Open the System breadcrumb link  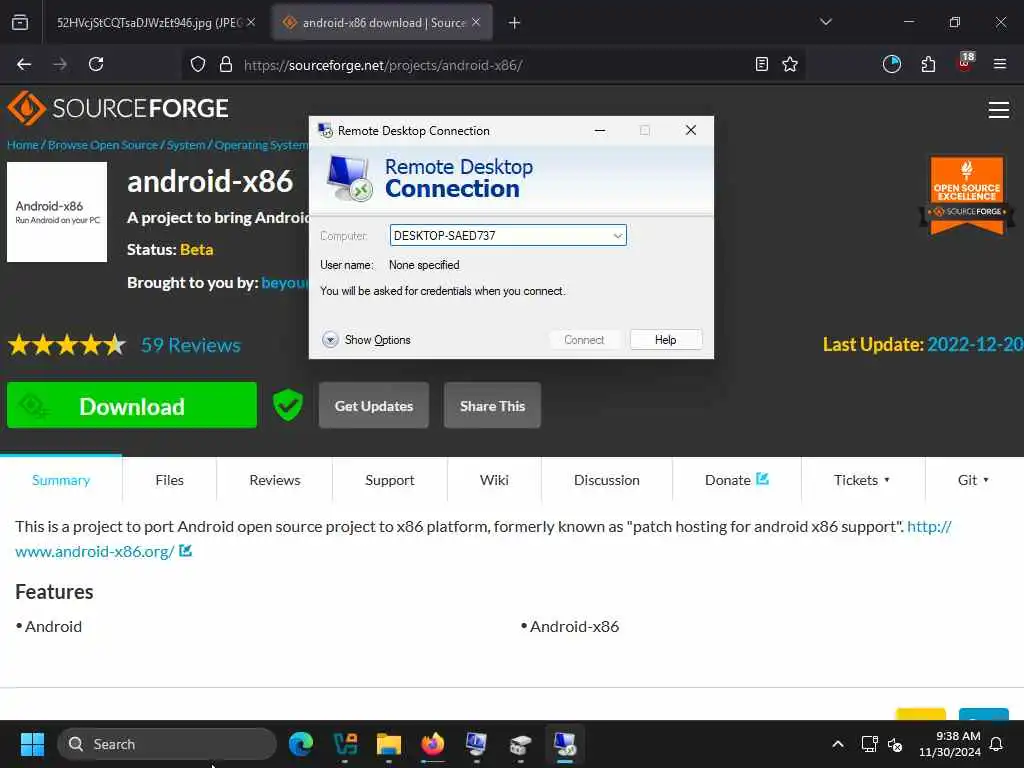[185, 145]
